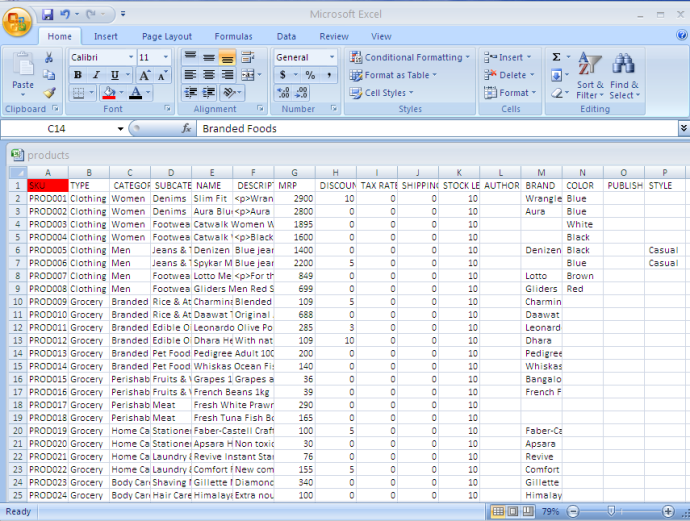The width and height of the screenshot is (690, 521).
Task: Toggle Wrap Text
Action: click(248, 57)
